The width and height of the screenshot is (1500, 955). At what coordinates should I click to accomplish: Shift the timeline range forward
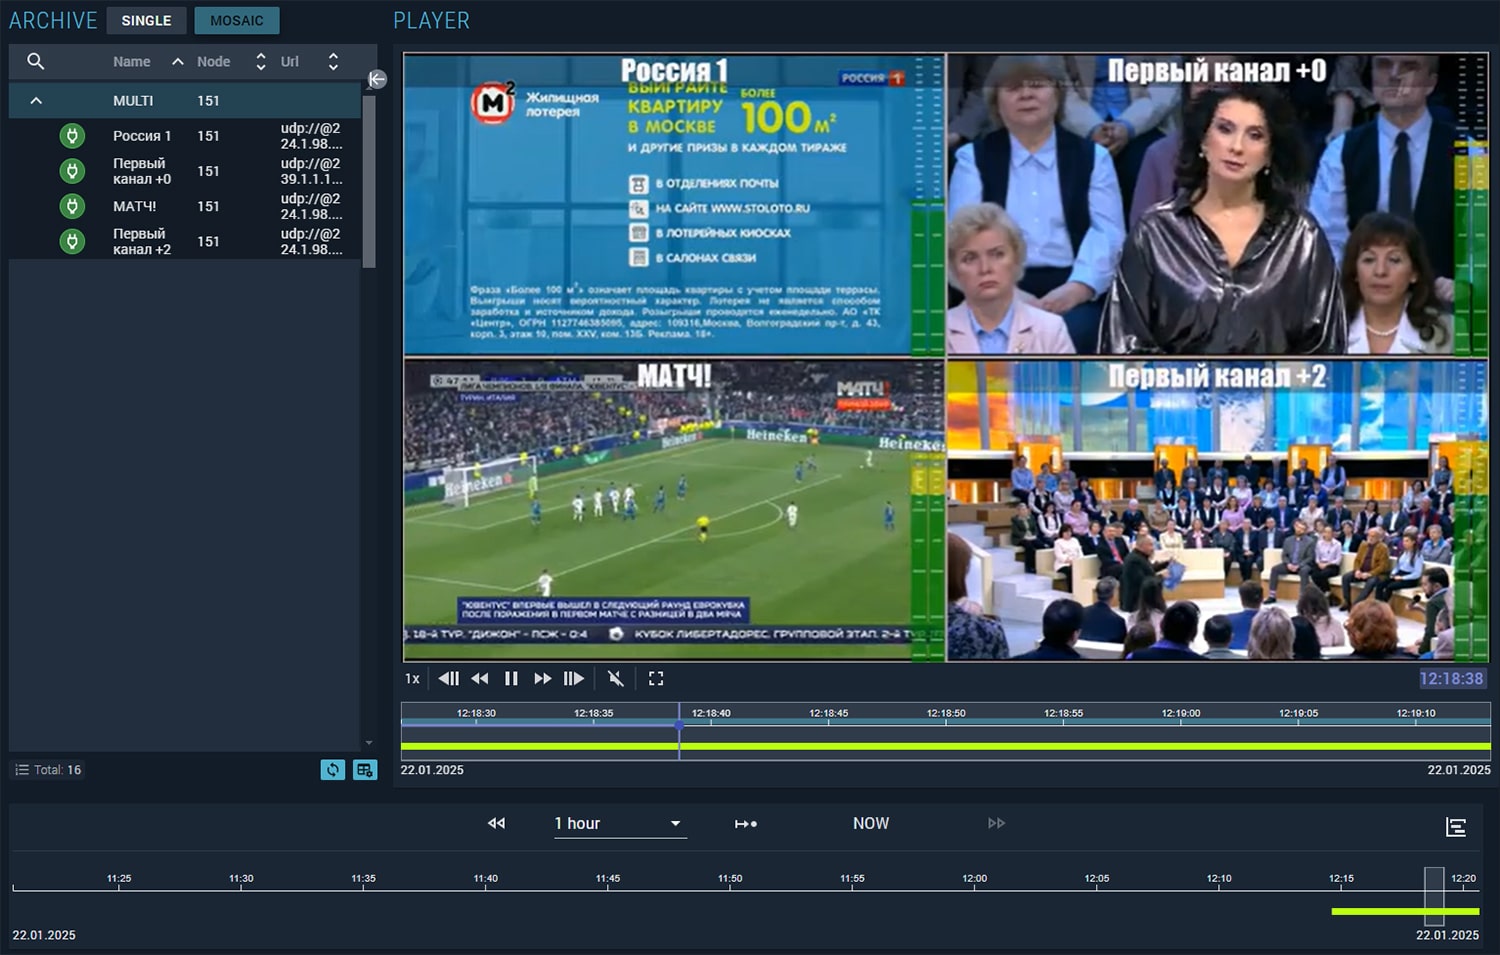tap(996, 823)
